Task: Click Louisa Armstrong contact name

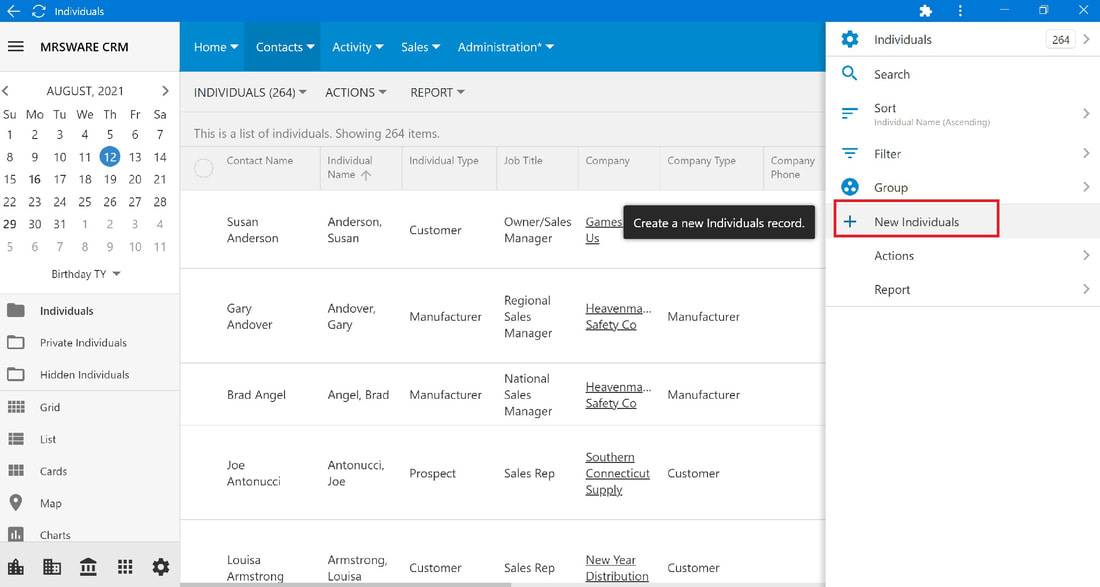Action: 255,568
